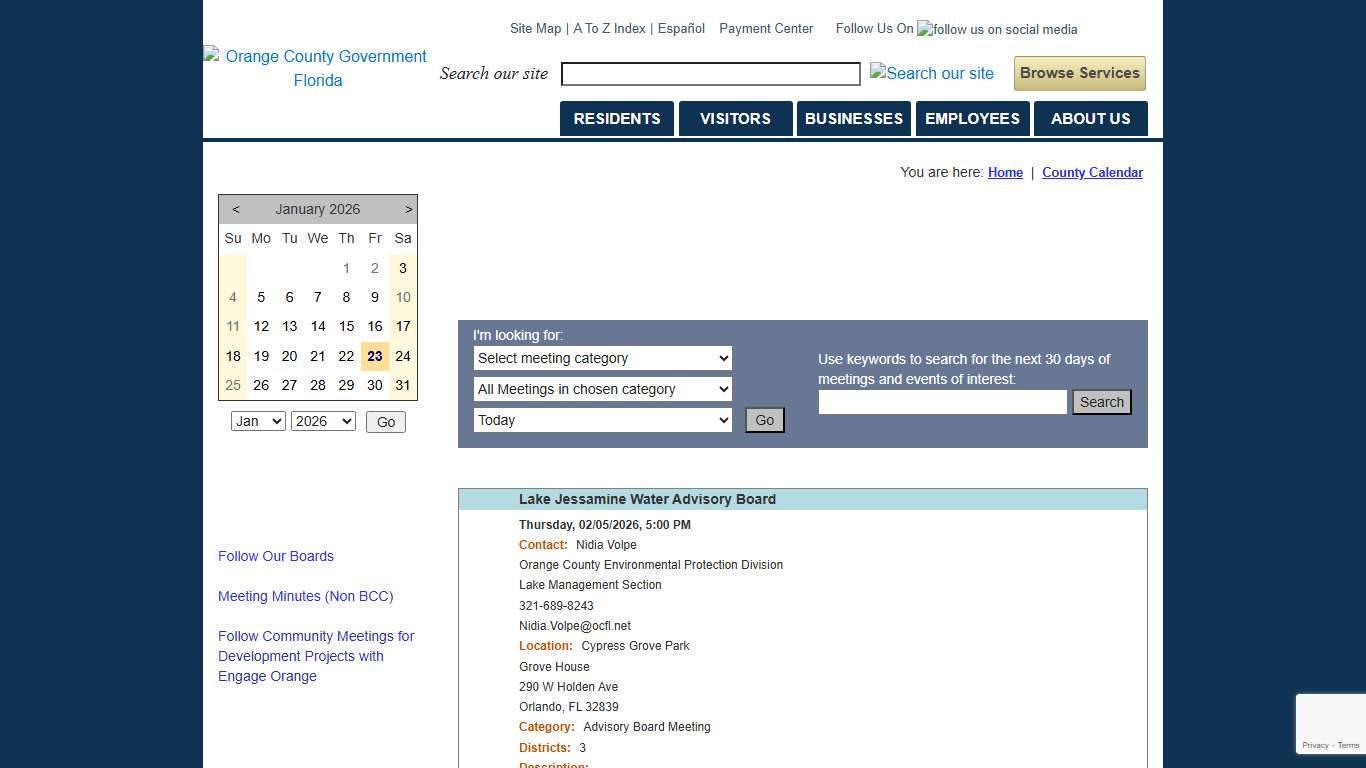The height and width of the screenshot is (768, 1366).
Task: Click the Orange County Government Florida logo
Action: pyautogui.click(x=315, y=68)
